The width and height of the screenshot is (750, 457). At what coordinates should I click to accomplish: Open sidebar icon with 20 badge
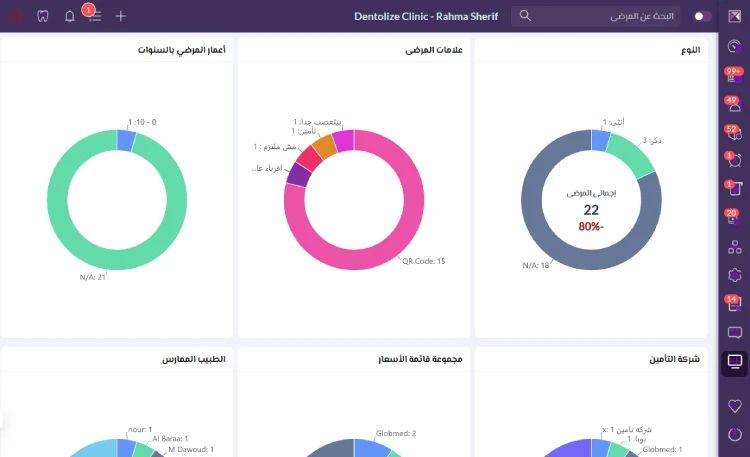735,218
